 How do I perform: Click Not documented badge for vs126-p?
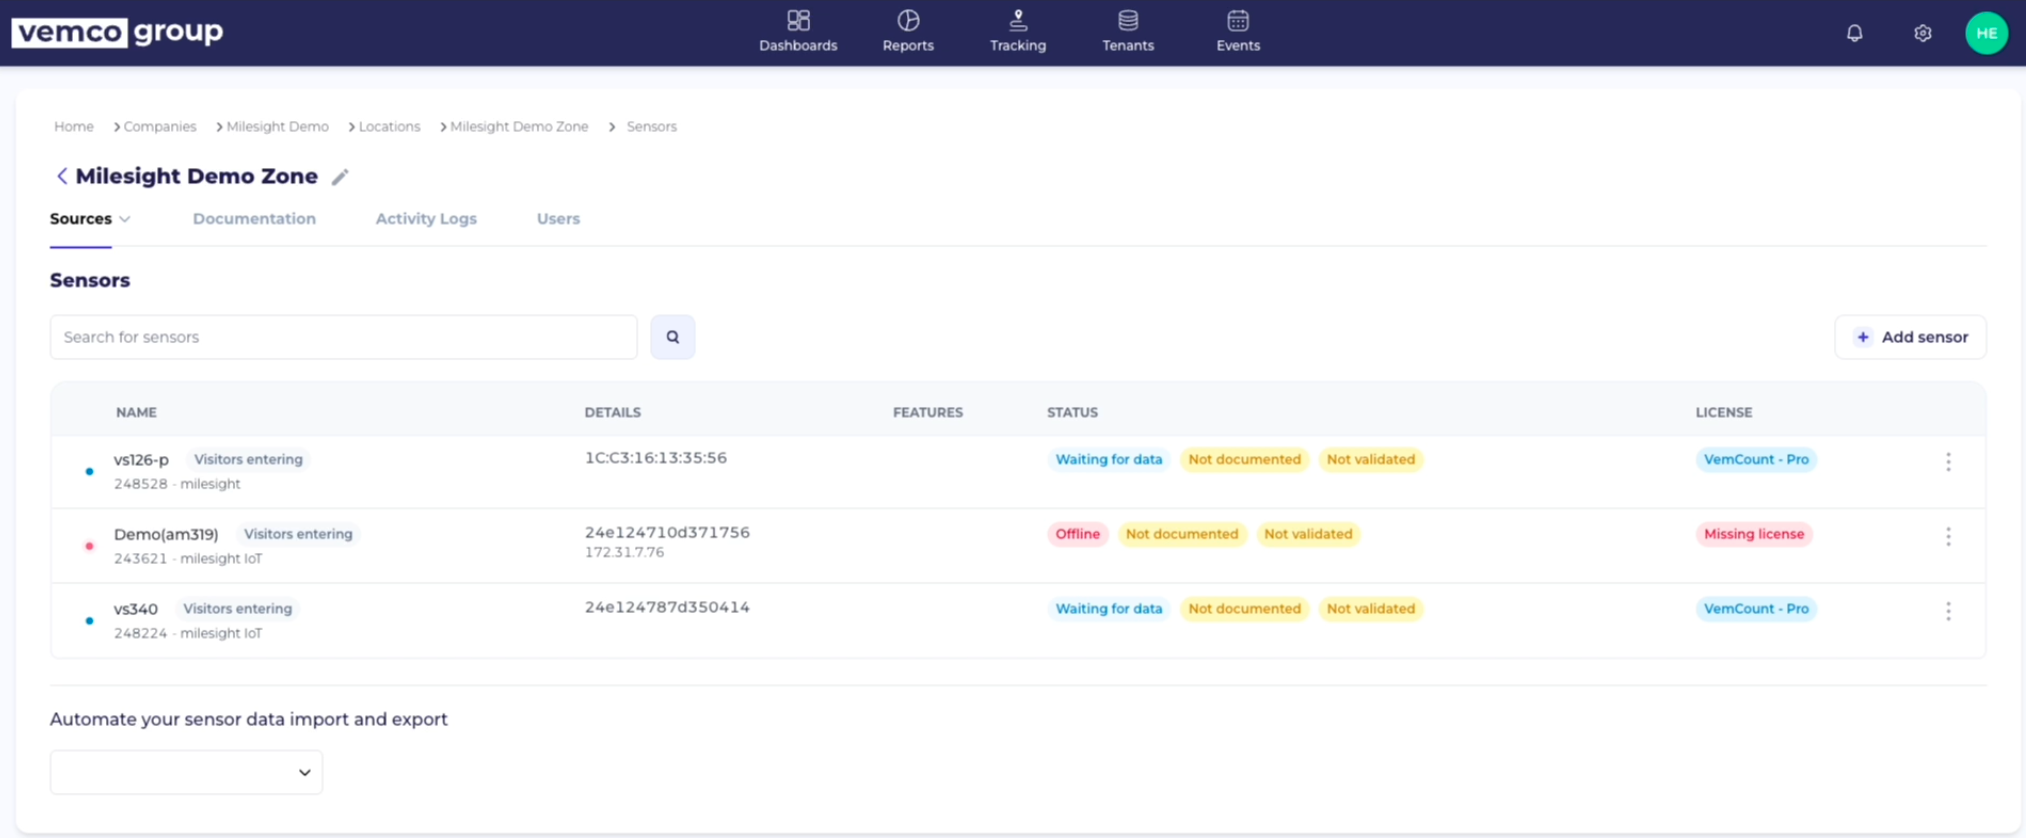coord(1244,459)
